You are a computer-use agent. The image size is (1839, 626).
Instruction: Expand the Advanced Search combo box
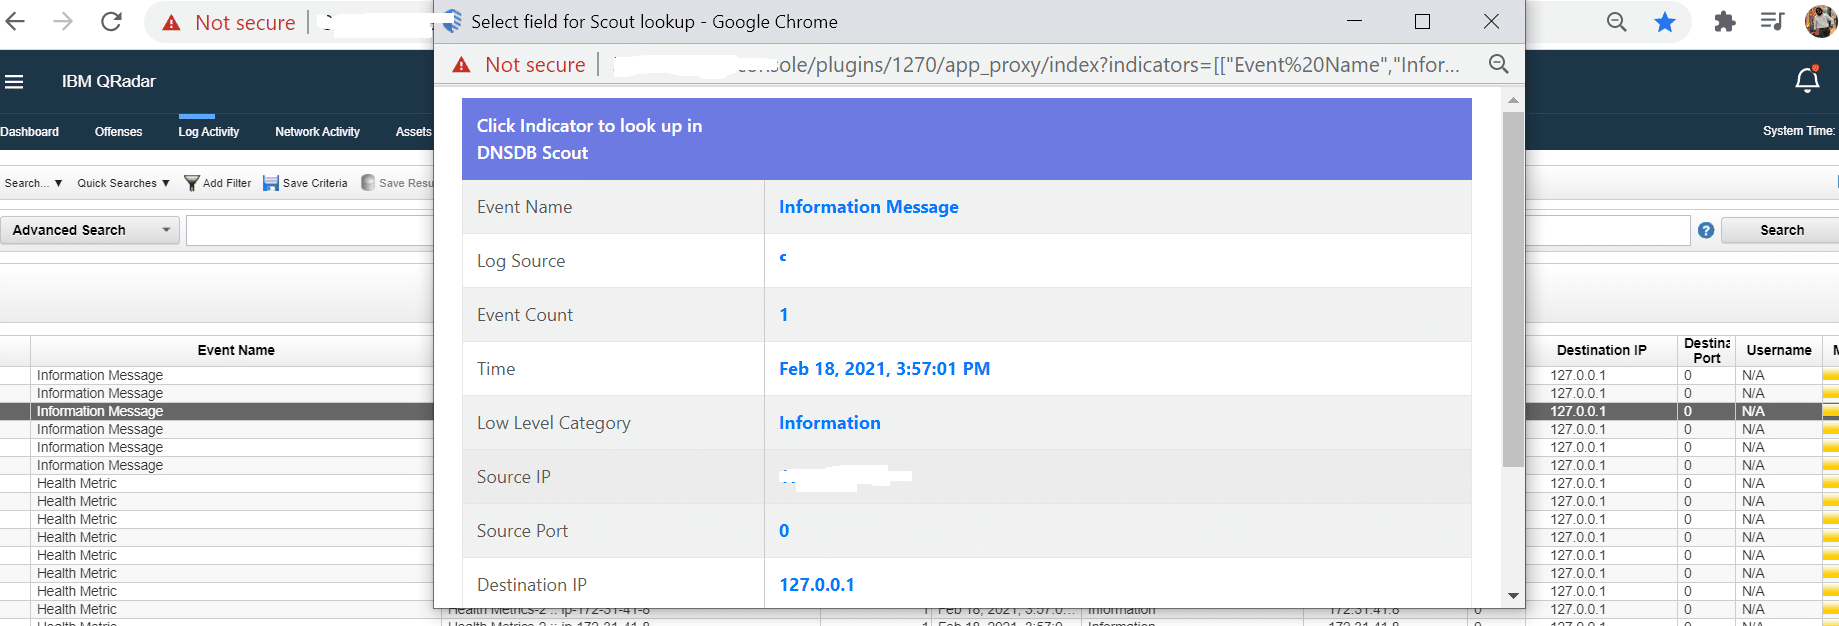90,230
